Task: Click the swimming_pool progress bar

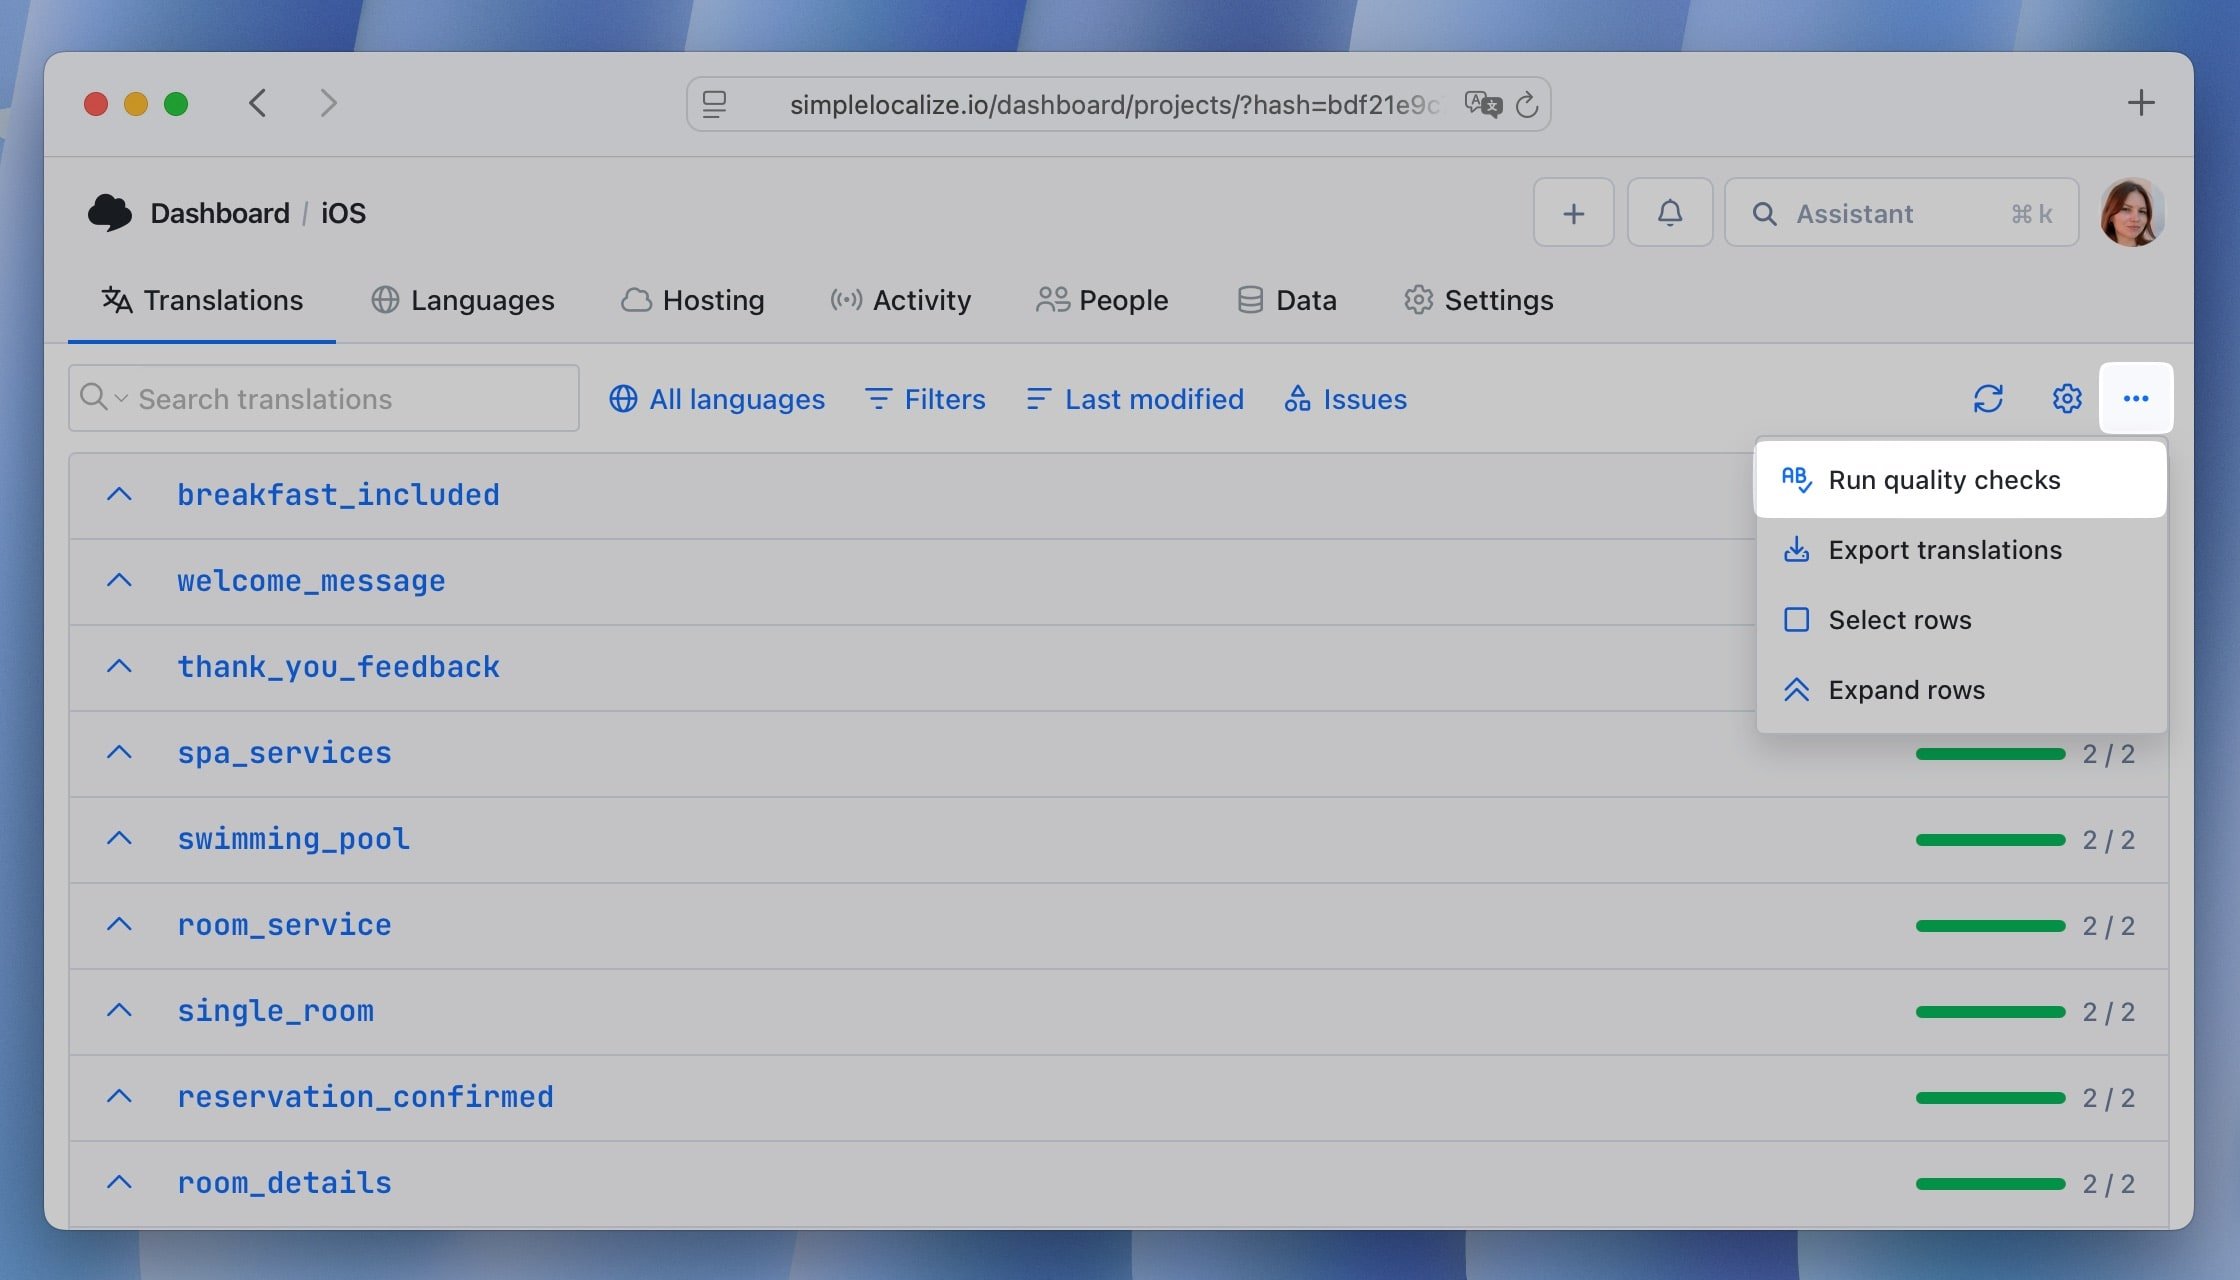Action: pos(1990,840)
